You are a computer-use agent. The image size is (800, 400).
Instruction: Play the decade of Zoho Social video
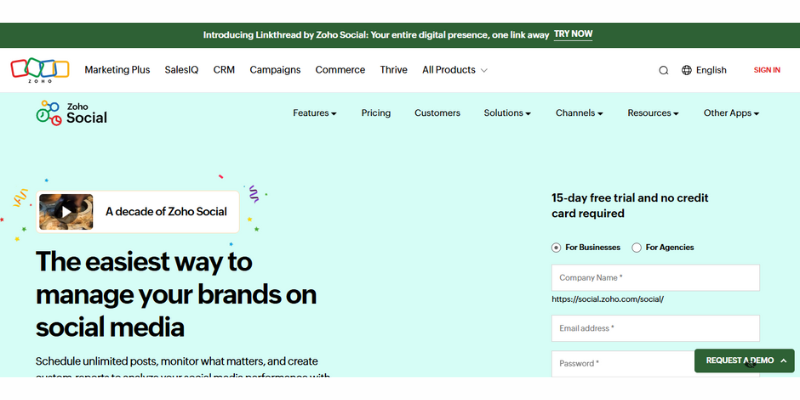tap(66, 212)
